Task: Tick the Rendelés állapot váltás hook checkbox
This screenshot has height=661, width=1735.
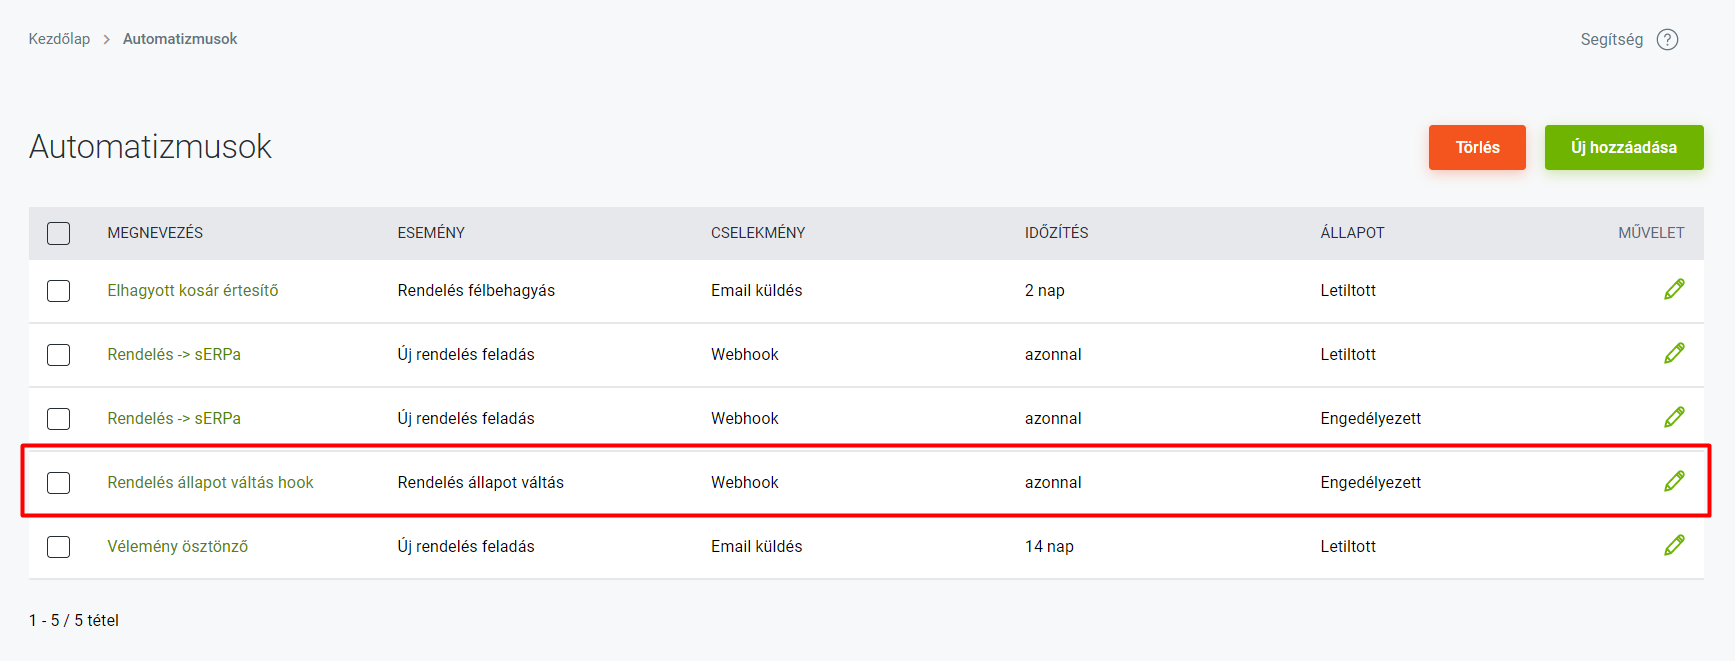Action: tap(59, 483)
